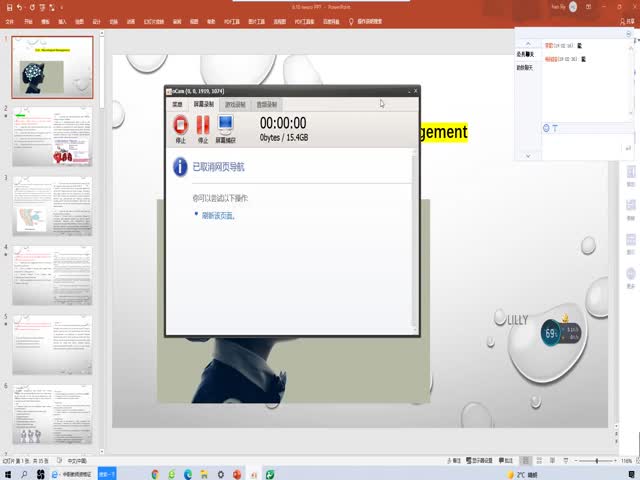Open the 菜单 menu in oCam
The image size is (640, 480).
pyautogui.click(x=177, y=103)
